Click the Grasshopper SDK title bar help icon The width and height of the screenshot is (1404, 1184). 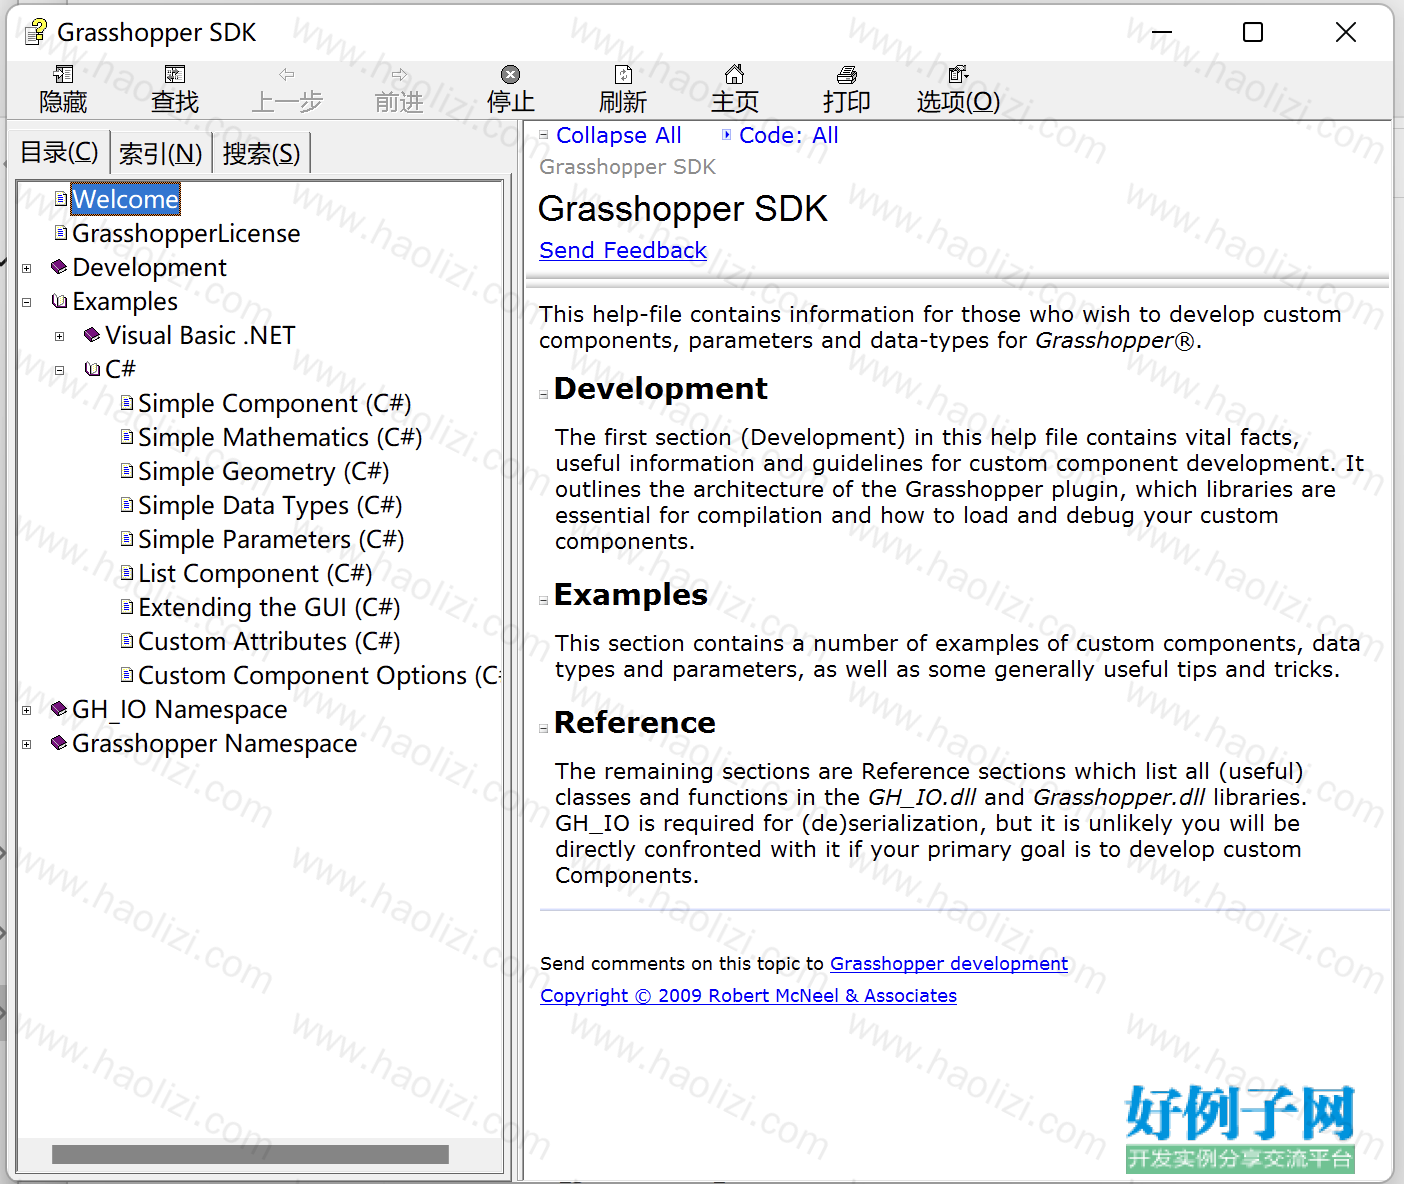(x=36, y=32)
